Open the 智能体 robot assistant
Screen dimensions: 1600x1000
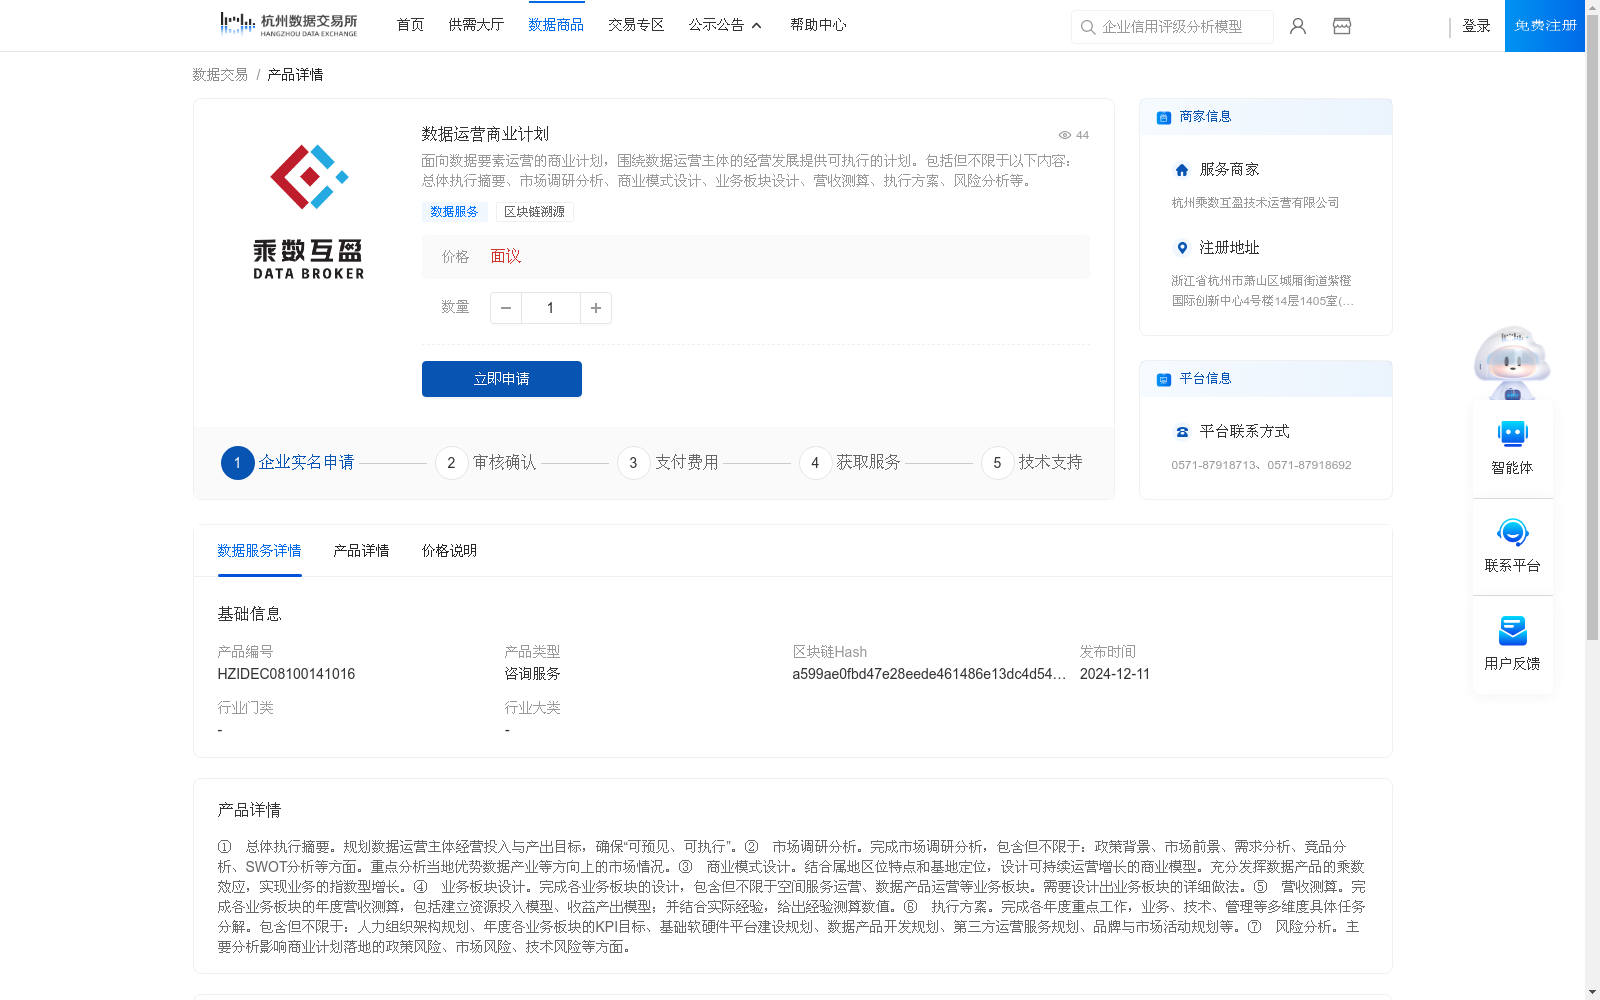coord(1513,447)
